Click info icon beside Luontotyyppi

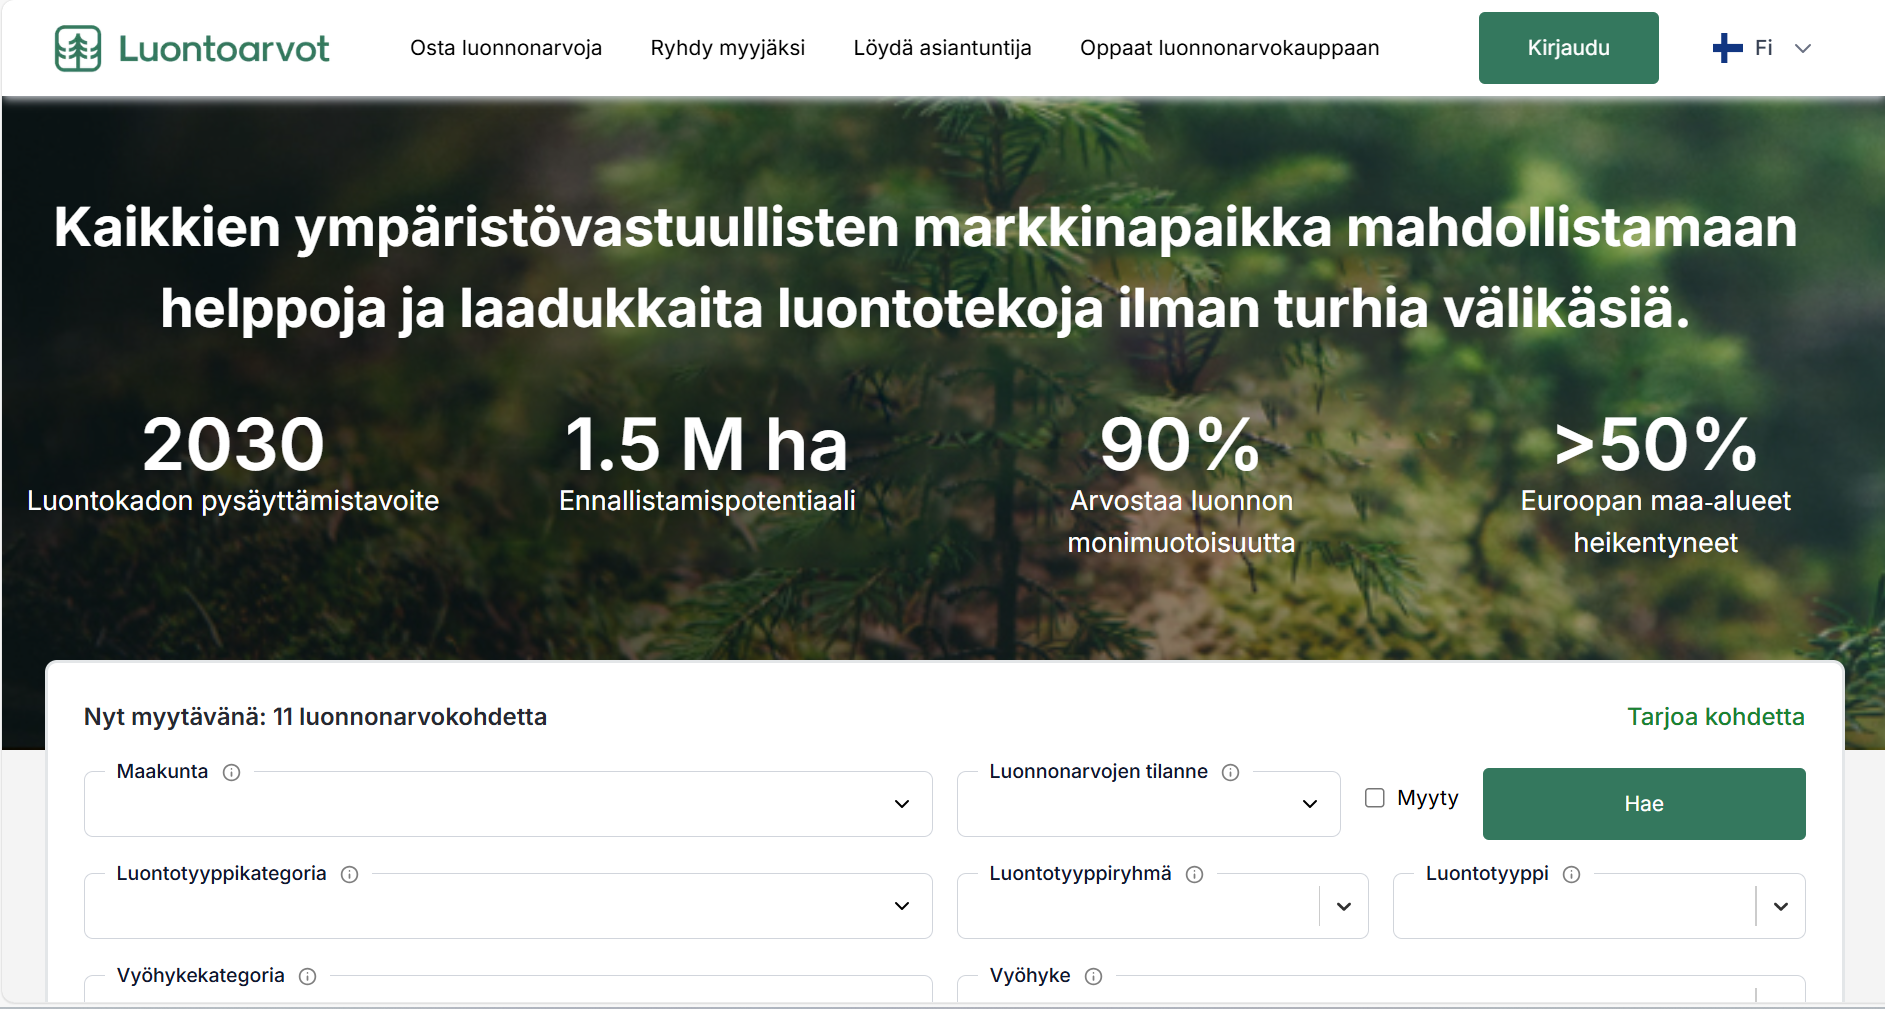[x=1571, y=874]
